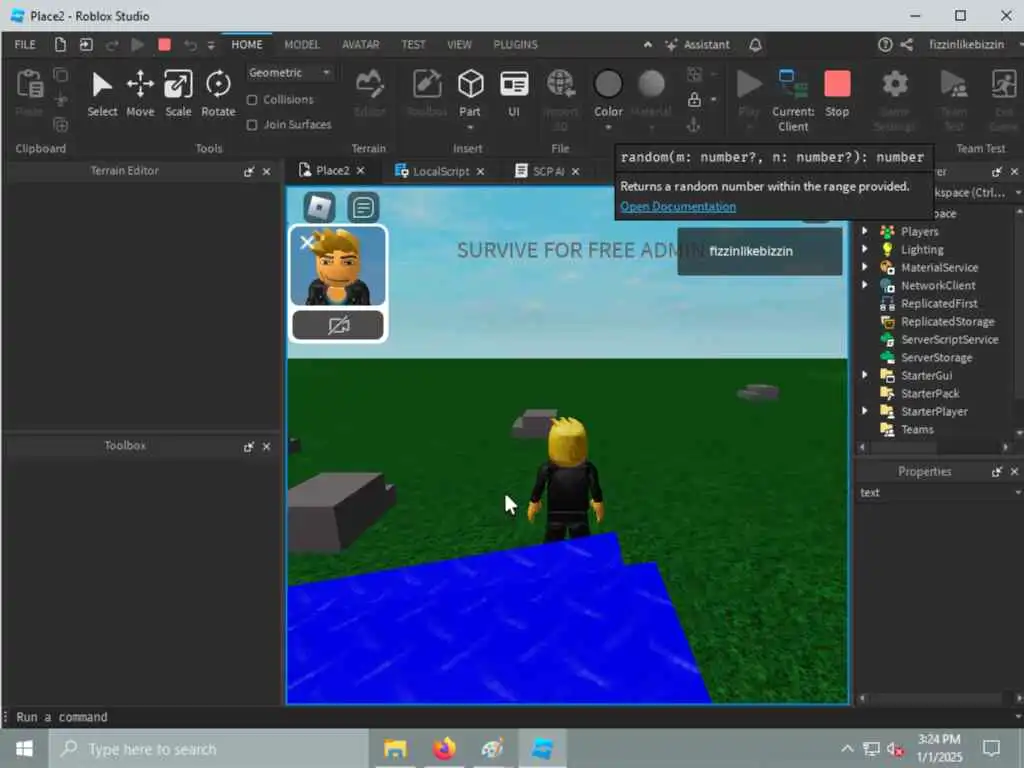This screenshot has height=768, width=1024.
Task: Close the Terrain Editor panel
Action: point(266,172)
